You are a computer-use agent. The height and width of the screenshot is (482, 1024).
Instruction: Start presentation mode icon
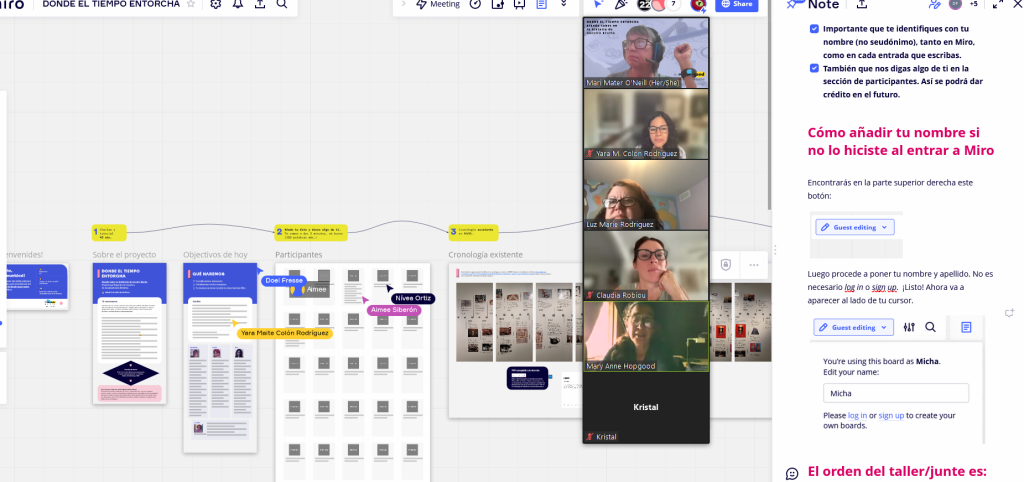519,4
